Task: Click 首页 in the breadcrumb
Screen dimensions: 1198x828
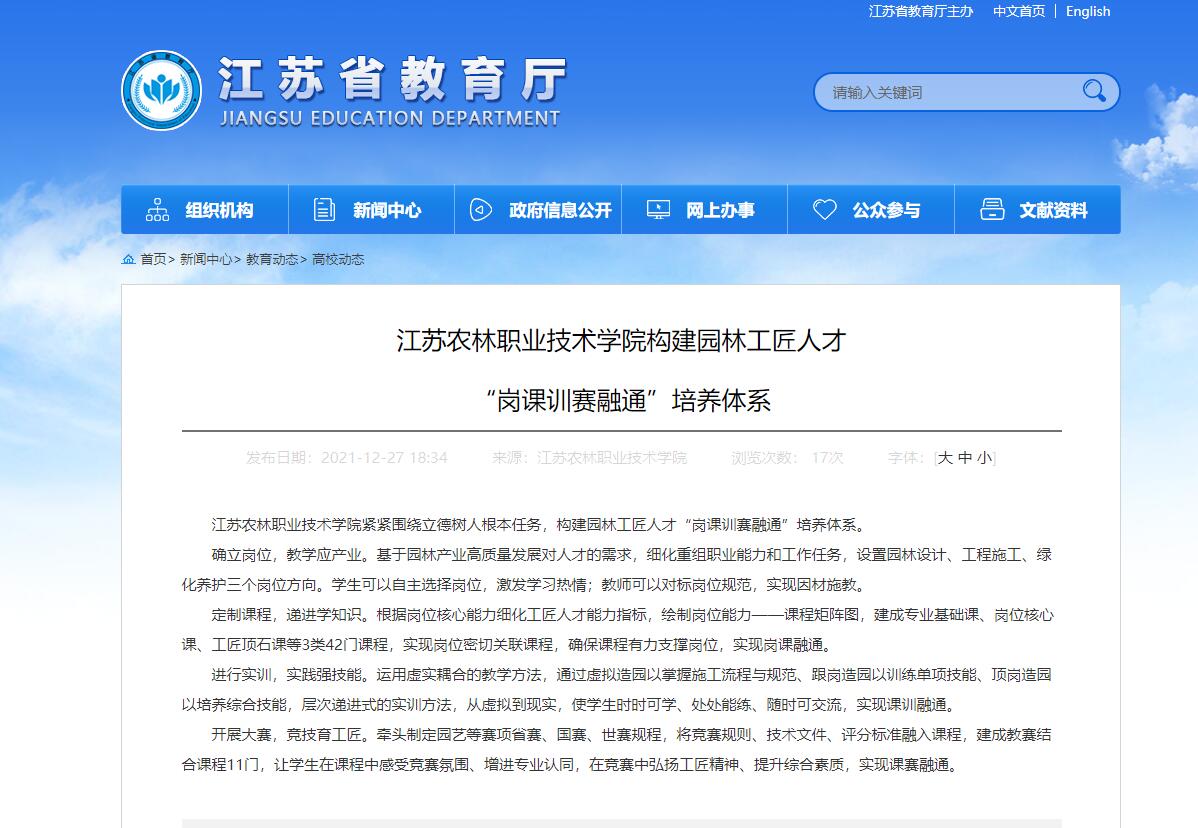Action: [153, 259]
